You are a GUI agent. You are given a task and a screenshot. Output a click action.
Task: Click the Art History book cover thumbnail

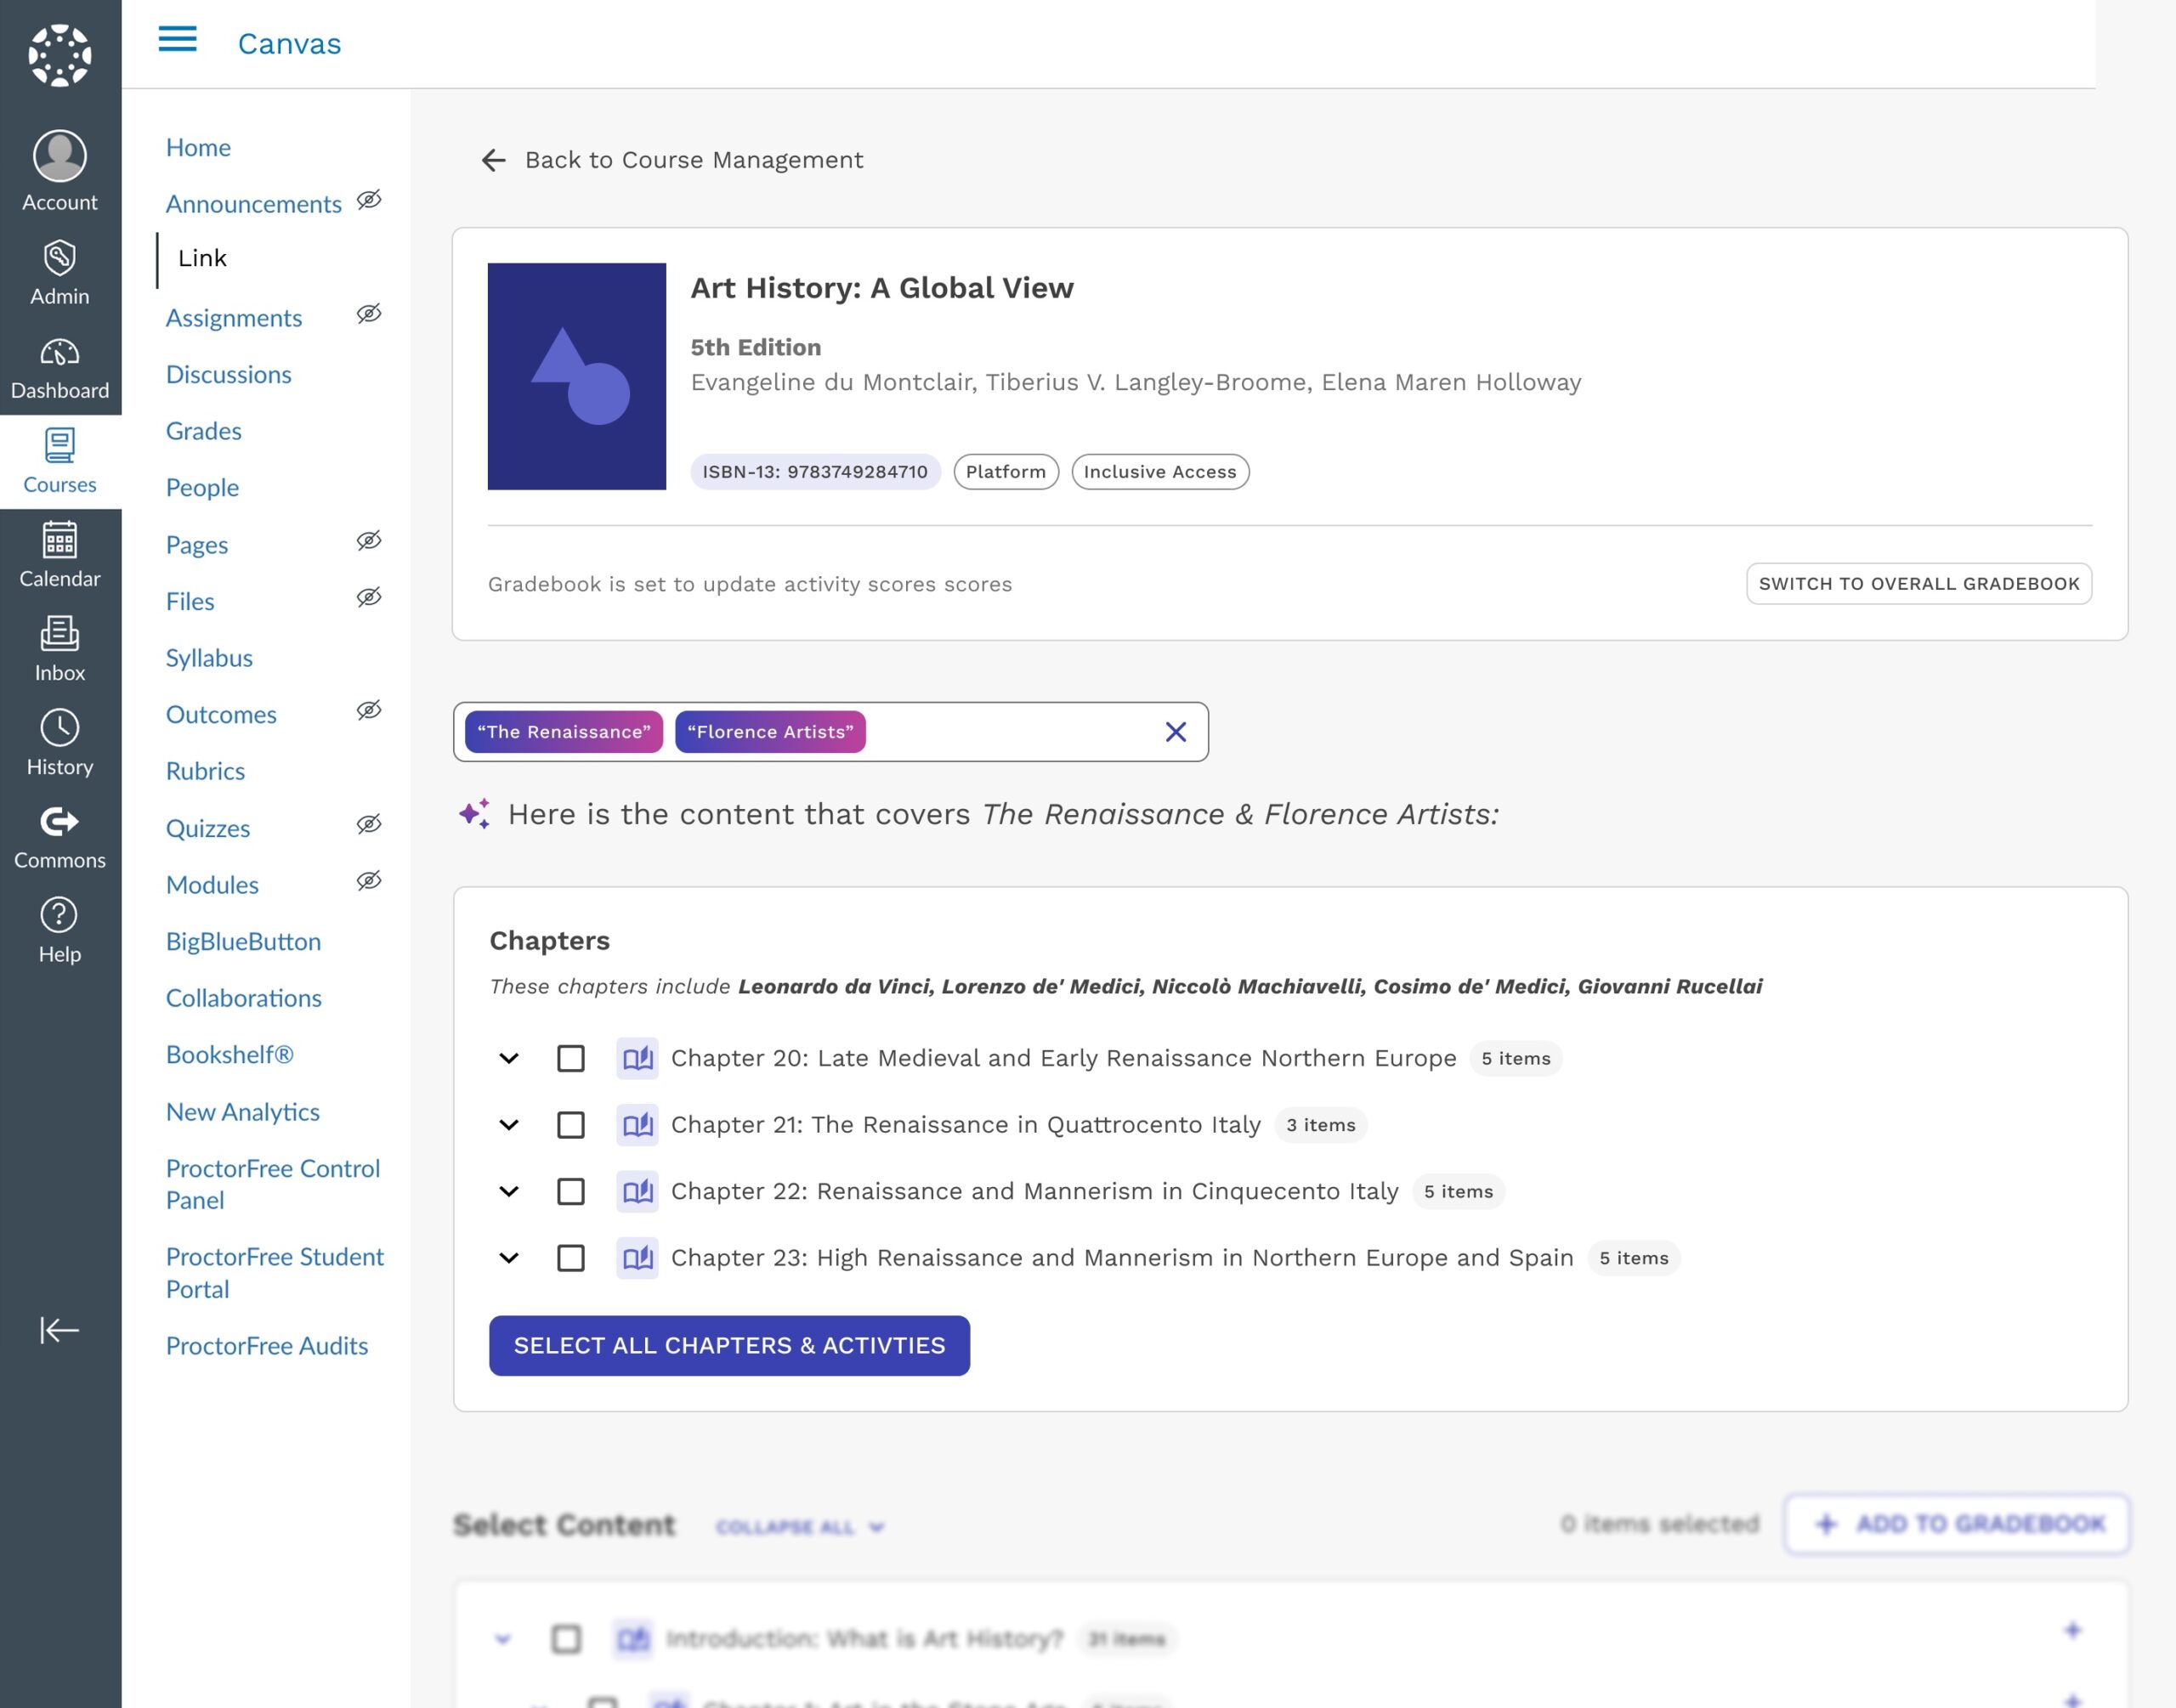click(577, 376)
